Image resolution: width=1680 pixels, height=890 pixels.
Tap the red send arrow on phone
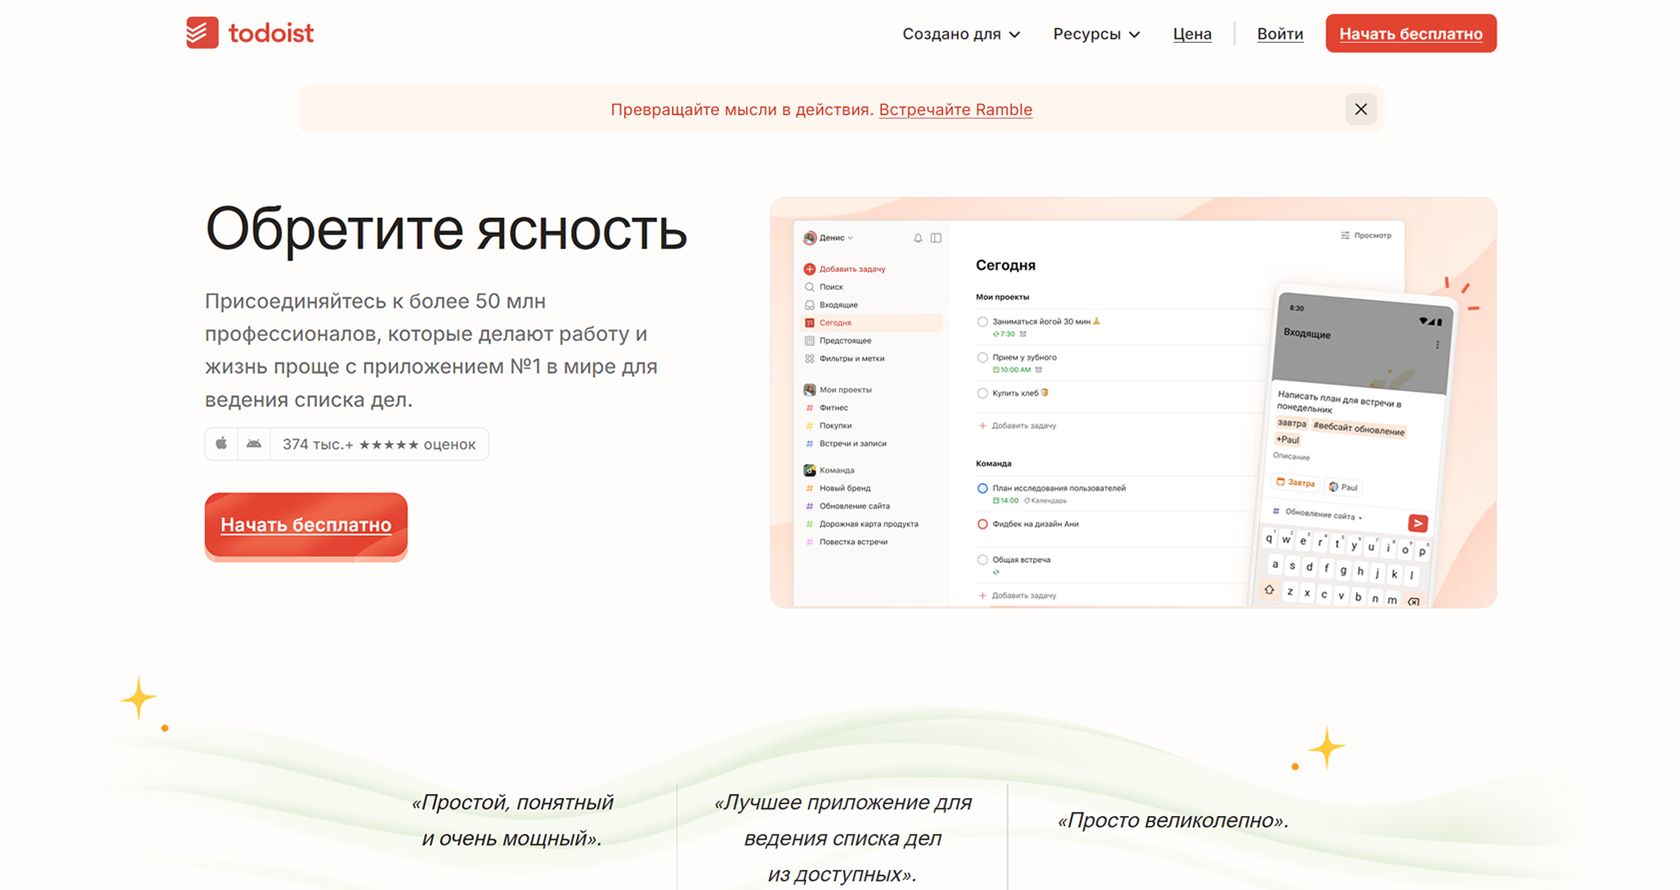tap(1417, 523)
